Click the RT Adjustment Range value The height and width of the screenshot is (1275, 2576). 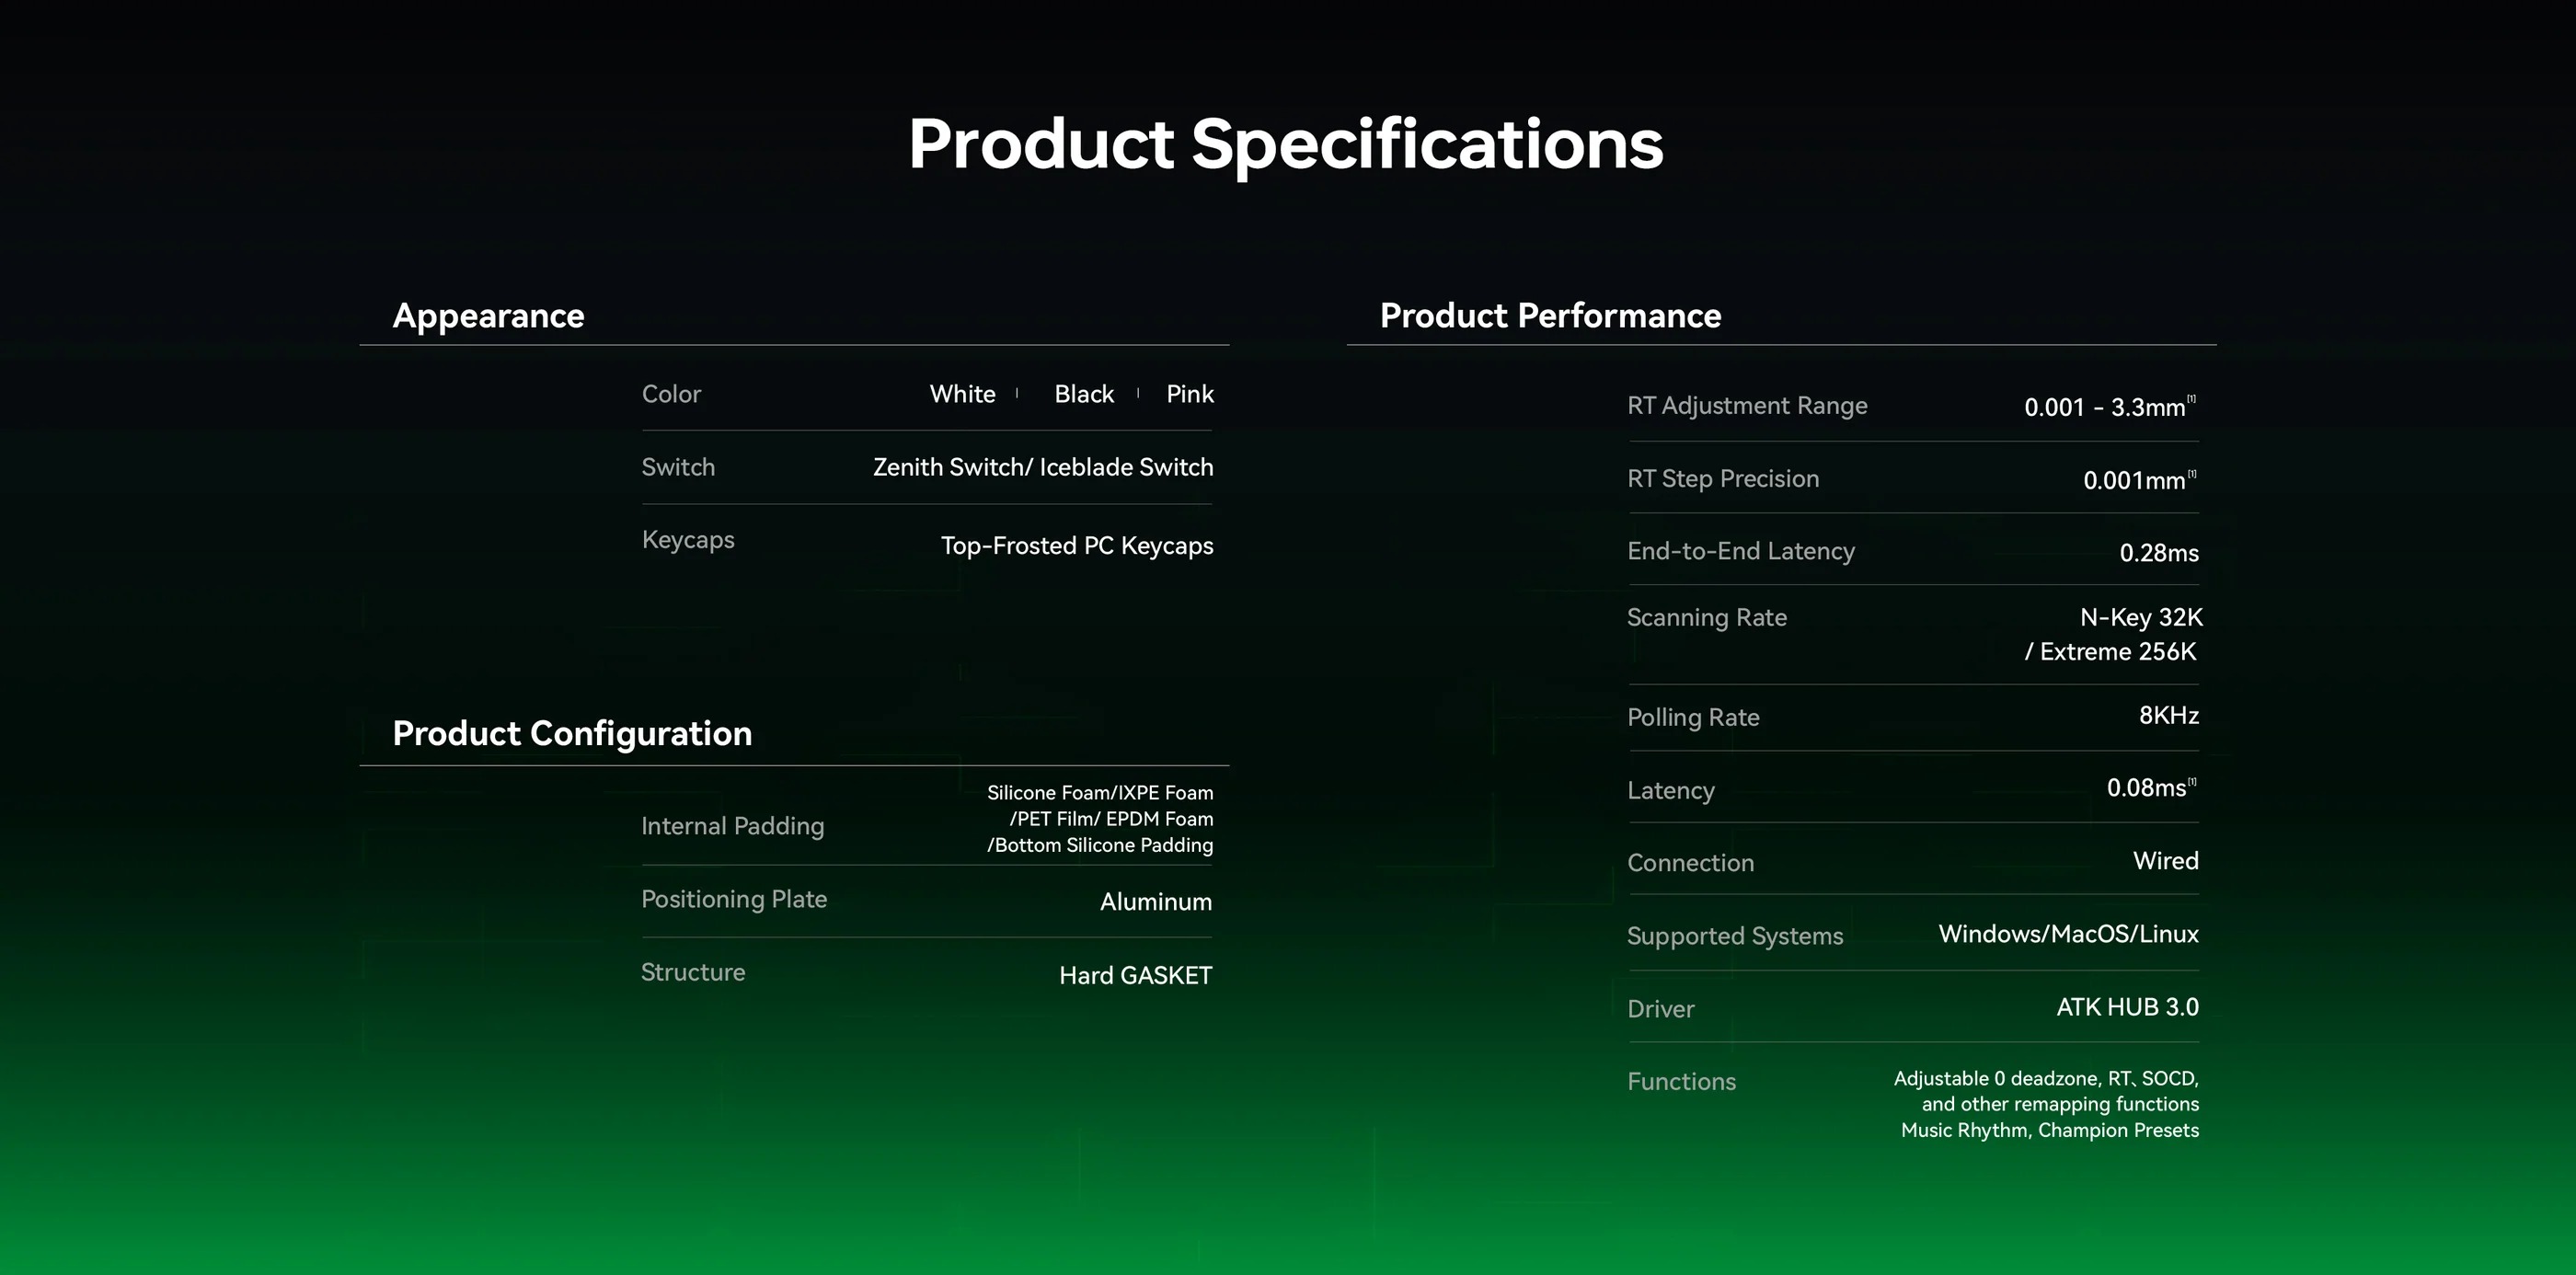2103,408
